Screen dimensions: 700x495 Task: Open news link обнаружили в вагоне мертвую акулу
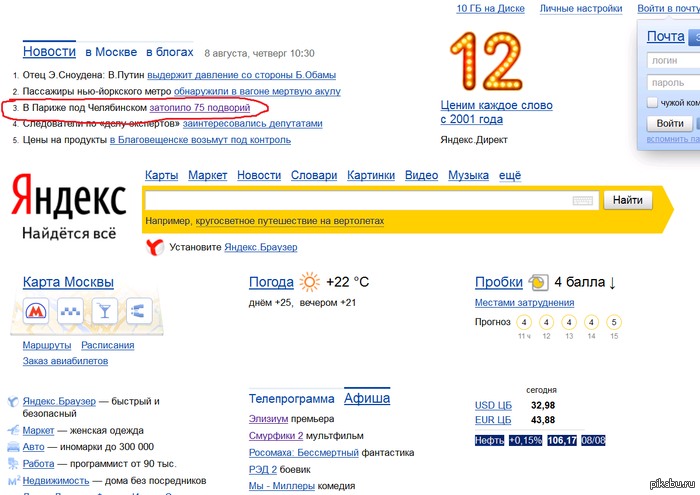(x=257, y=91)
